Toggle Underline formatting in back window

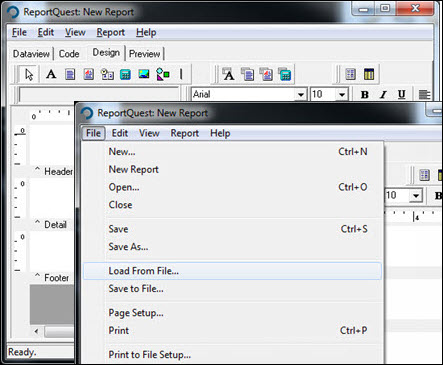pyautogui.click(x=402, y=95)
